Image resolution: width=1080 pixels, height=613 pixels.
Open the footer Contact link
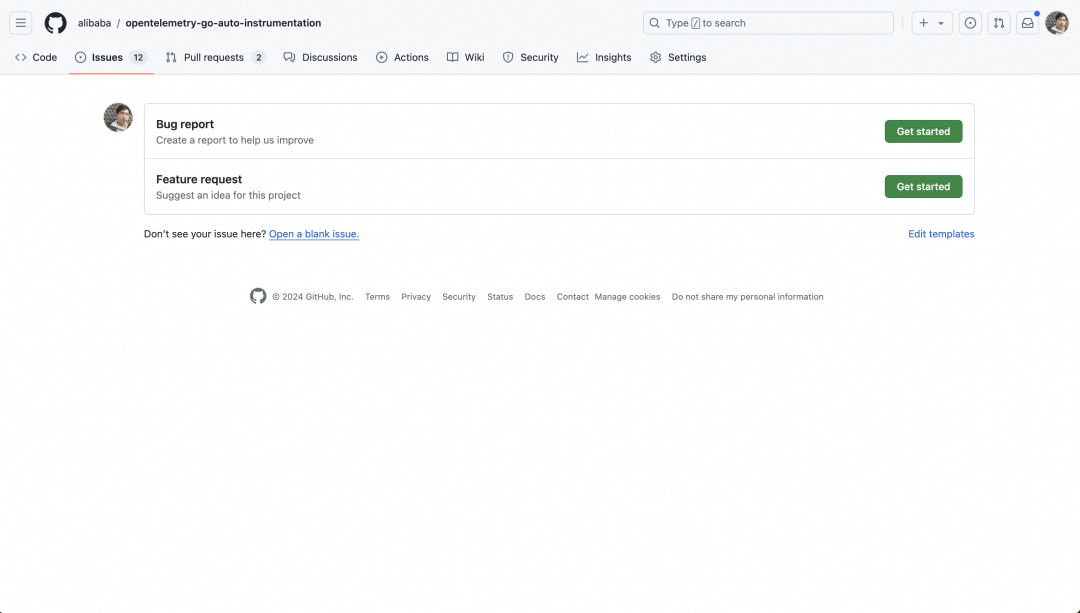(572, 297)
